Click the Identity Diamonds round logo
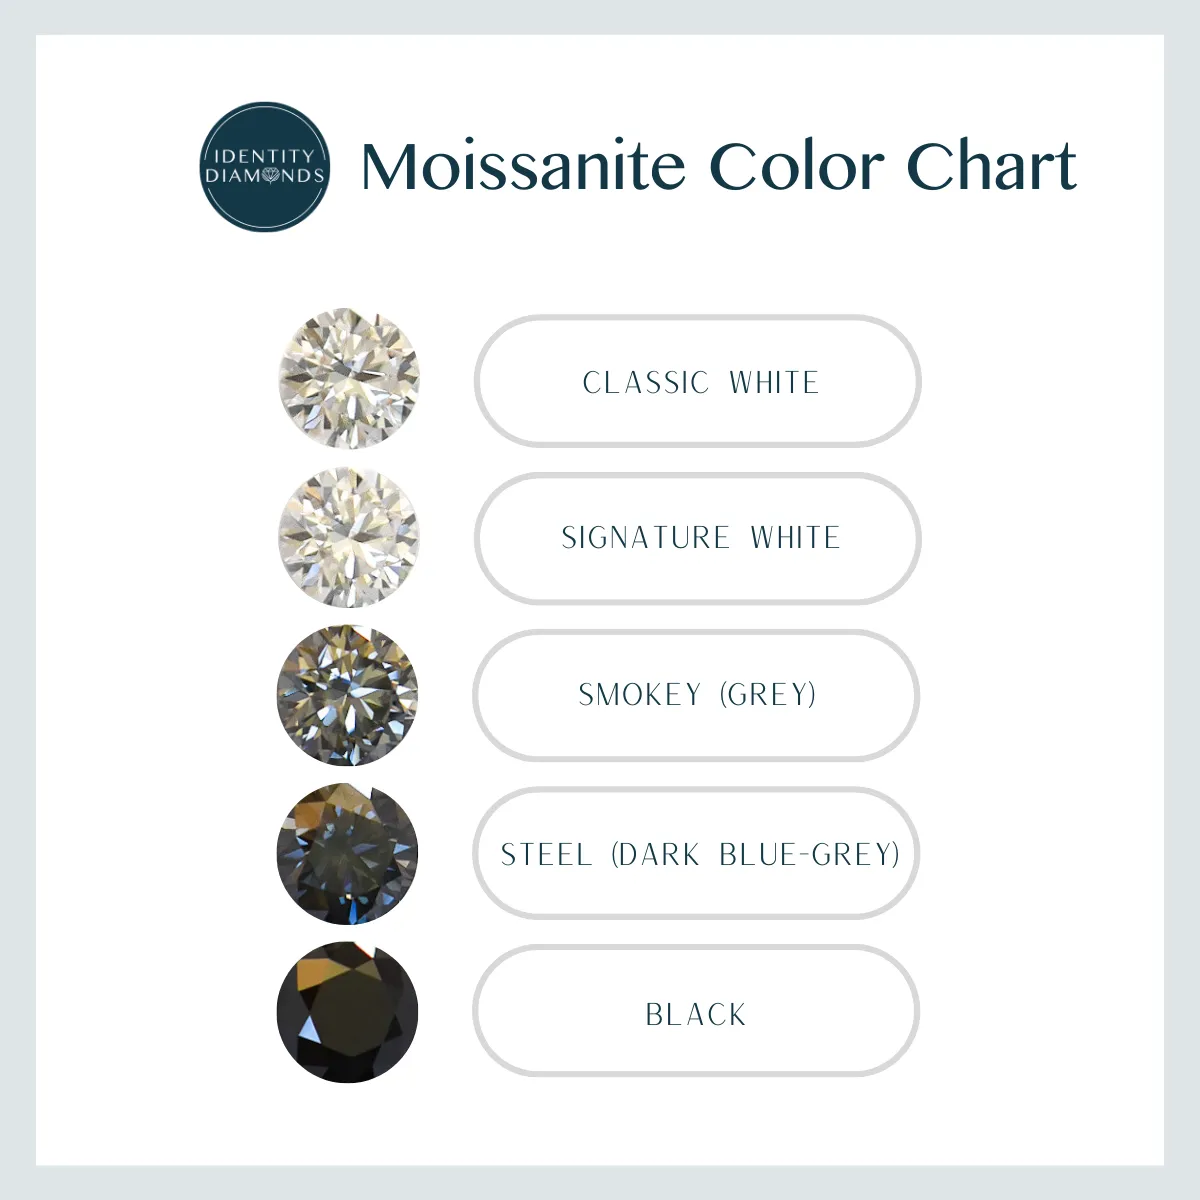Screen dimensions: 1200x1200 tap(265, 167)
